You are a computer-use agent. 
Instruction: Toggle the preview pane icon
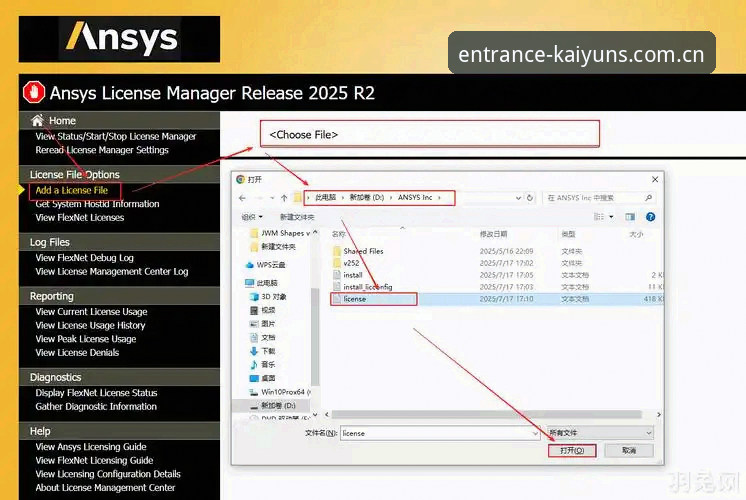point(630,217)
